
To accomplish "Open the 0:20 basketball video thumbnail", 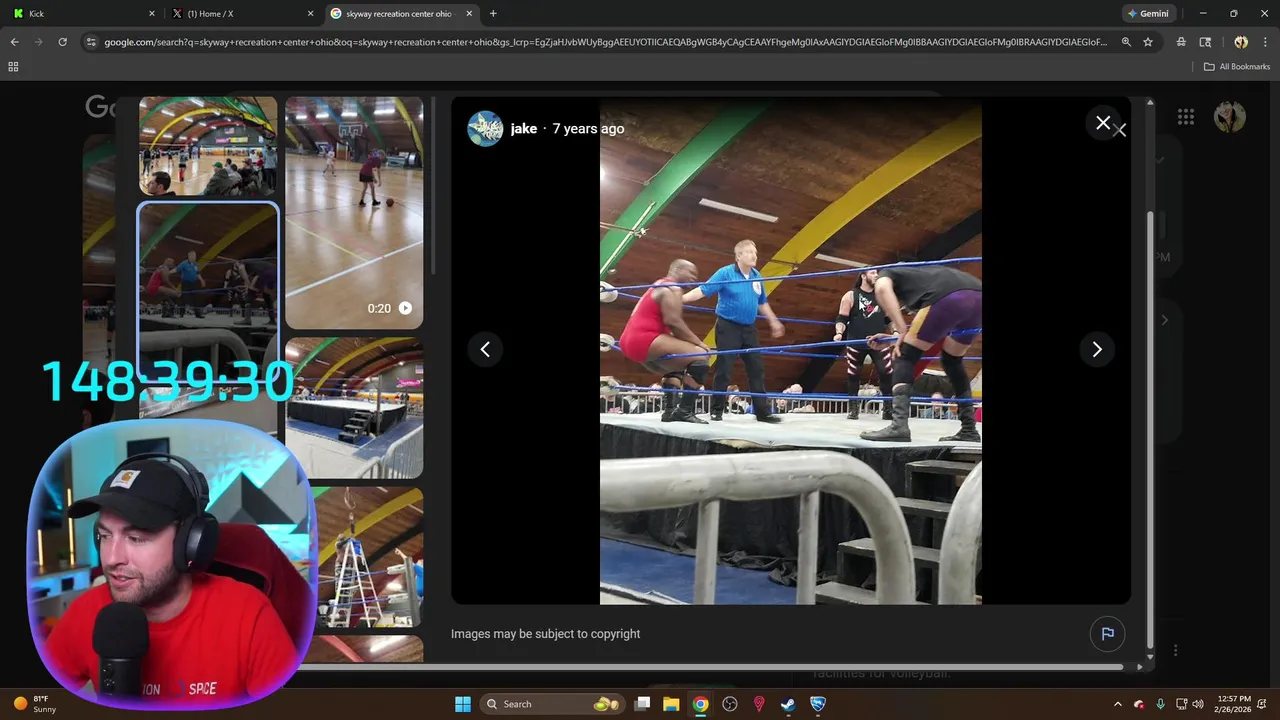I will click(354, 213).
